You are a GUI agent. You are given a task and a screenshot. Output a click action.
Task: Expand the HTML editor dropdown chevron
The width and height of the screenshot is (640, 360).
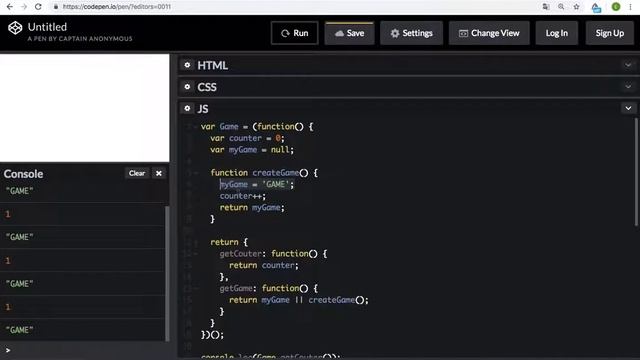[628, 65]
